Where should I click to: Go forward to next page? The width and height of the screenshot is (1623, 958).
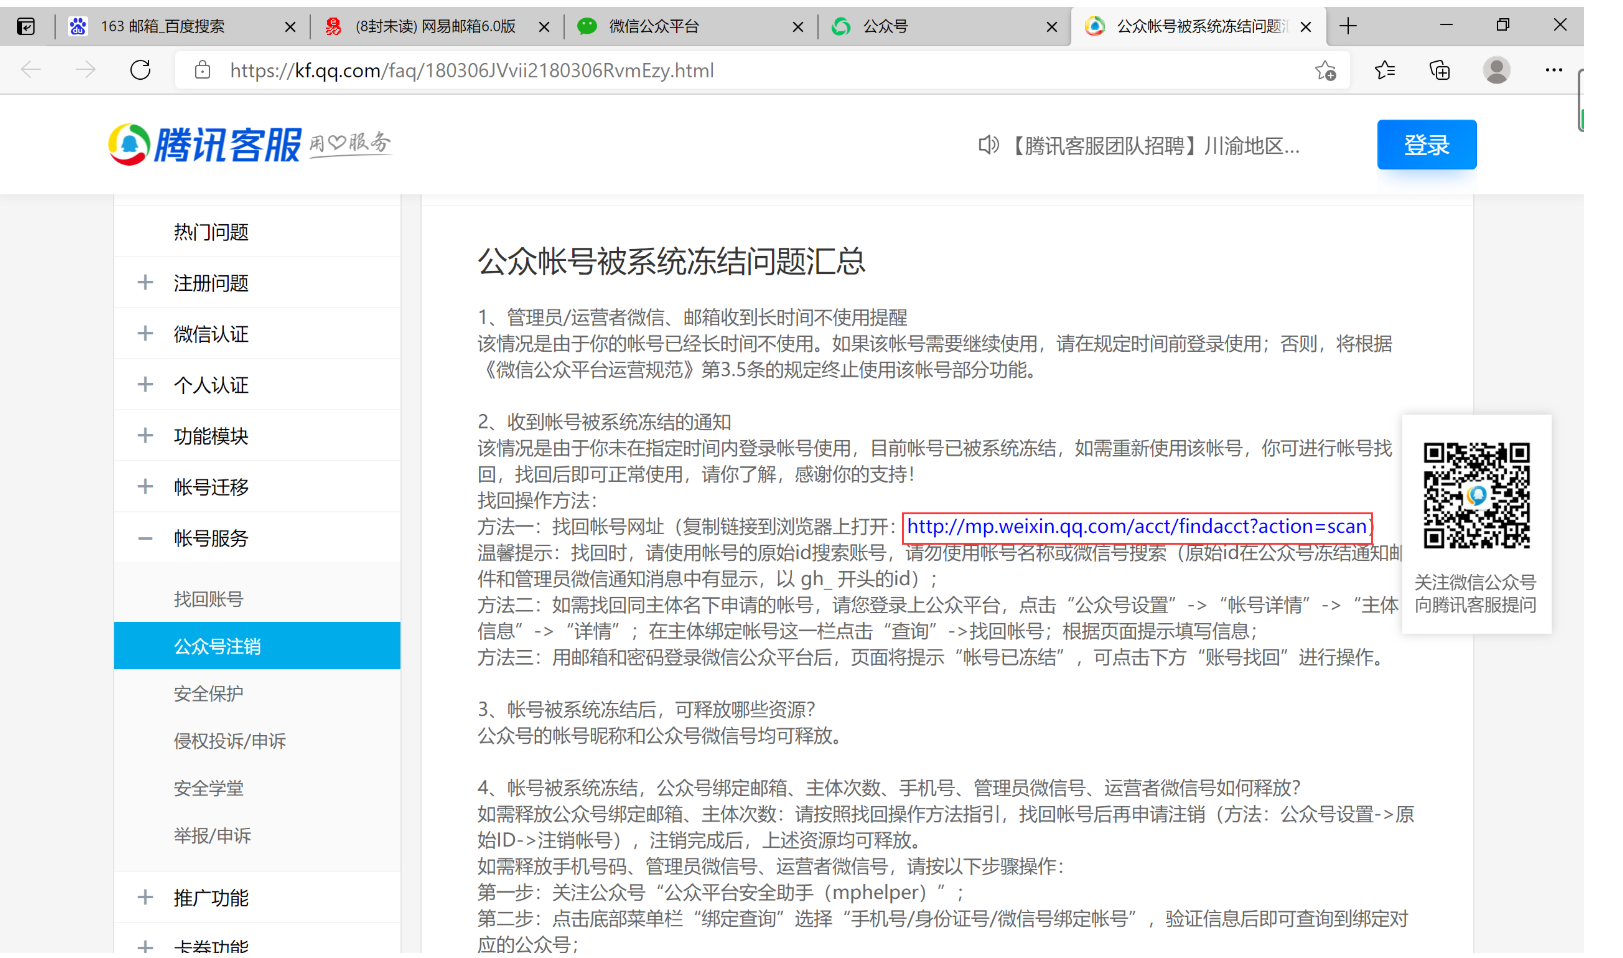86,70
